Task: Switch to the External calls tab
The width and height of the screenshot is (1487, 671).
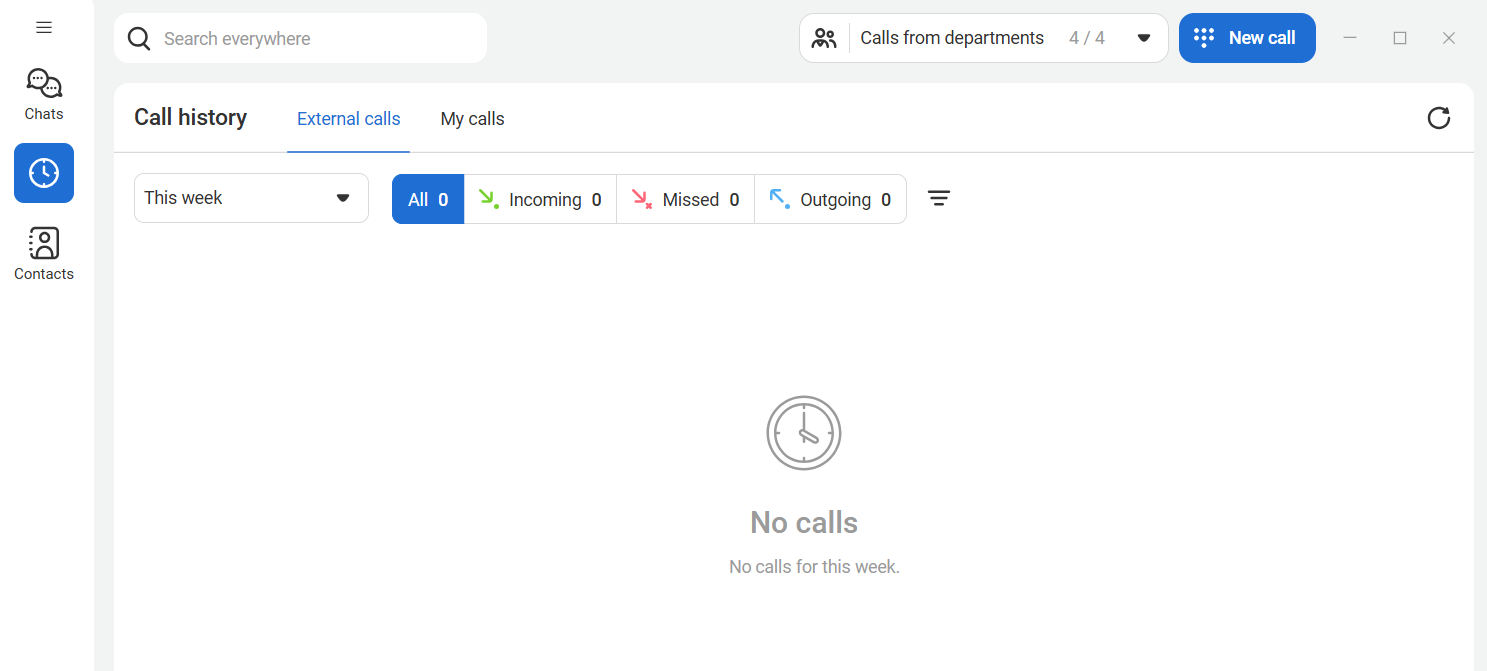Action: pyautogui.click(x=348, y=119)
